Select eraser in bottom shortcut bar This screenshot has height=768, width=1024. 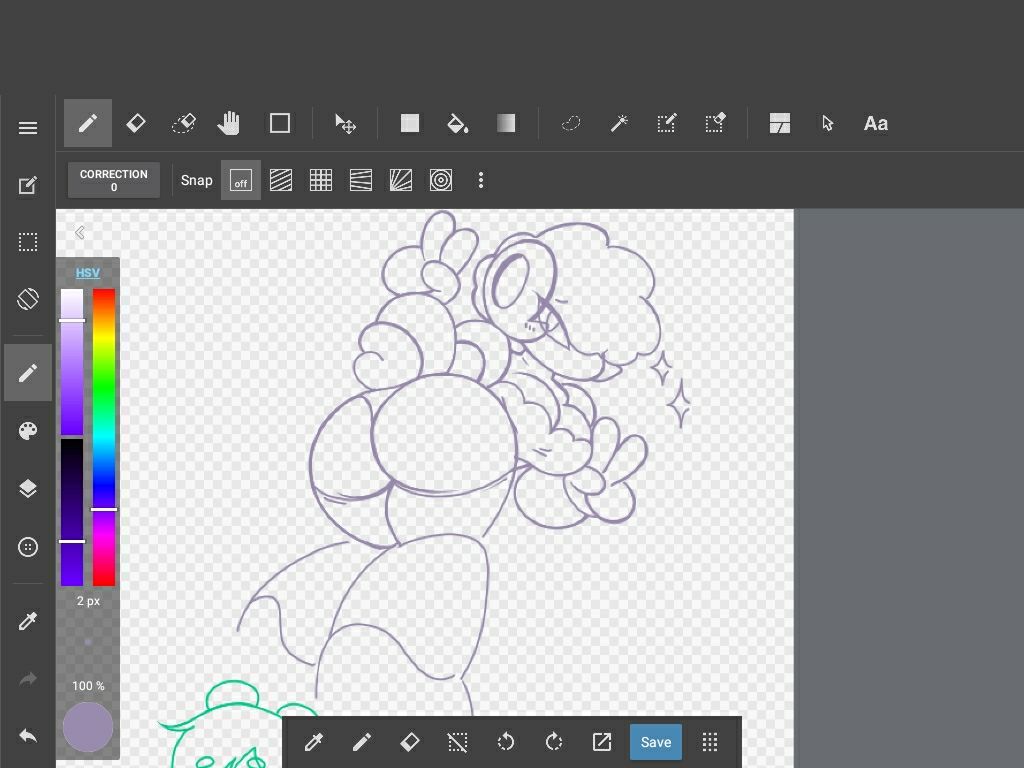[409, 742]
